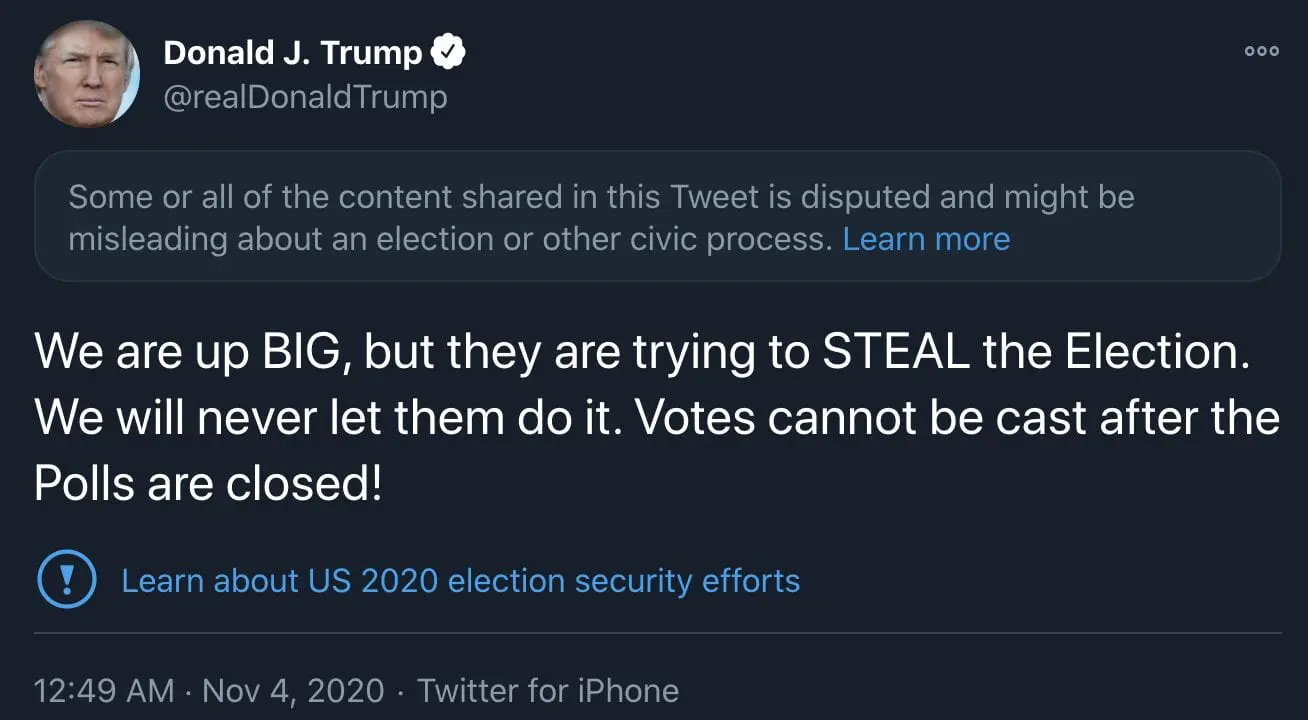Viewport: 1308px width, 720px height.
Task: Open the Twitter for iPhone source label
Action: 547,691
